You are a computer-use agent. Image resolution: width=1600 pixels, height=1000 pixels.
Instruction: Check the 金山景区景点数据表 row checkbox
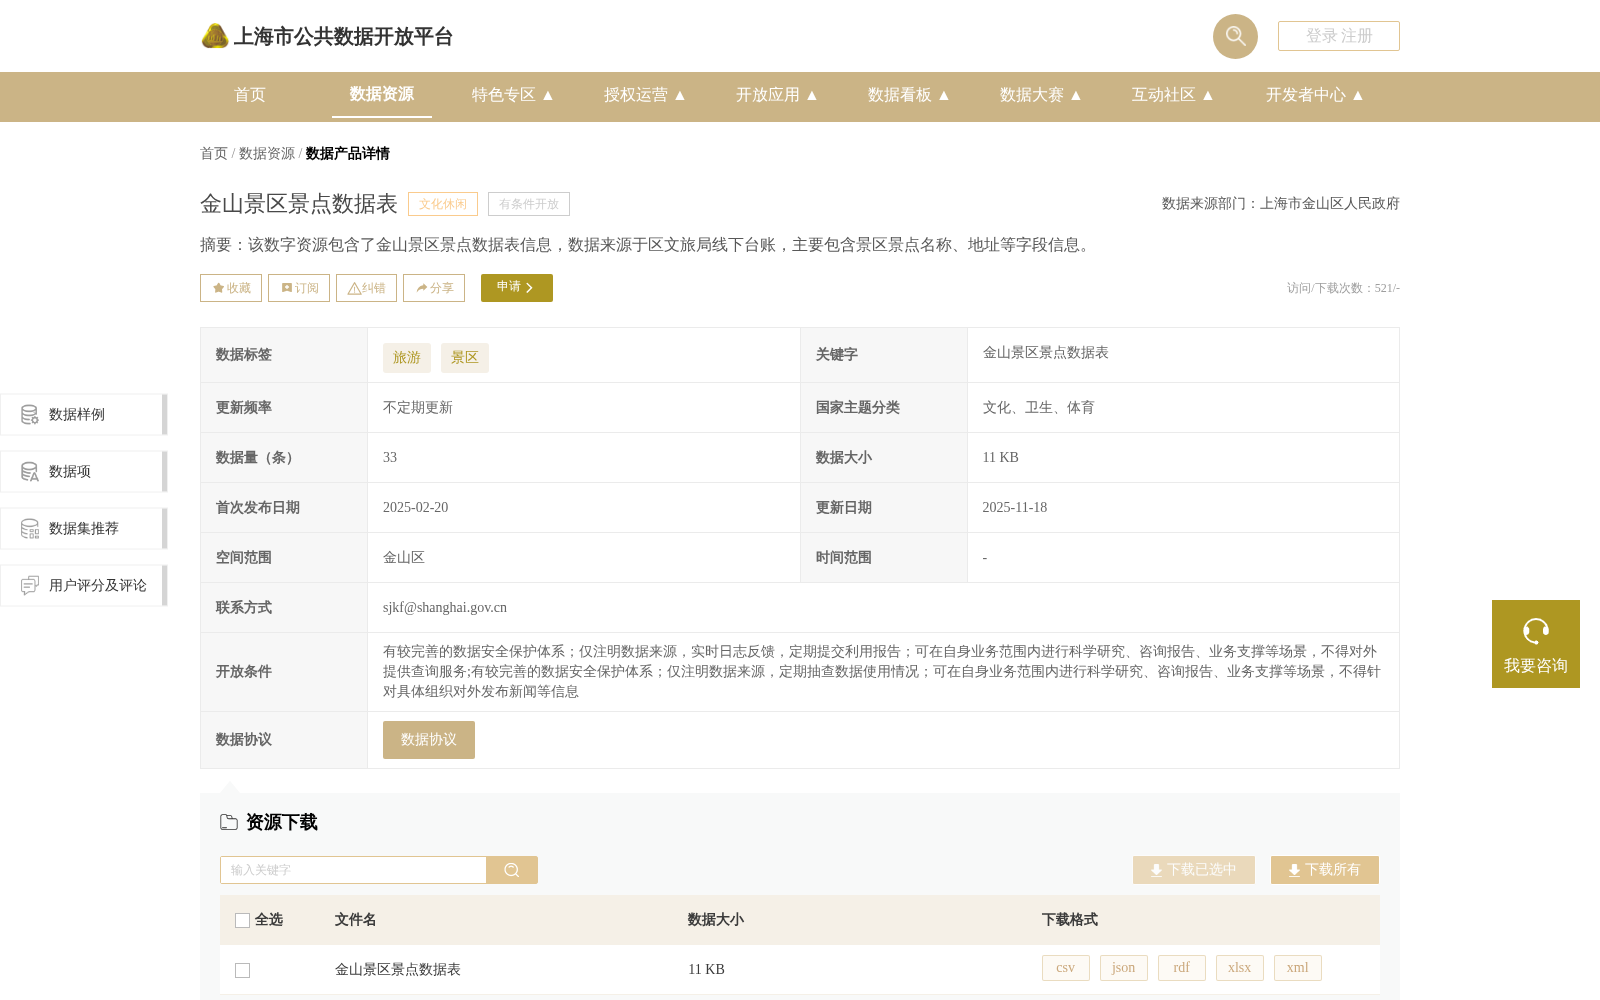click(242, 970)
